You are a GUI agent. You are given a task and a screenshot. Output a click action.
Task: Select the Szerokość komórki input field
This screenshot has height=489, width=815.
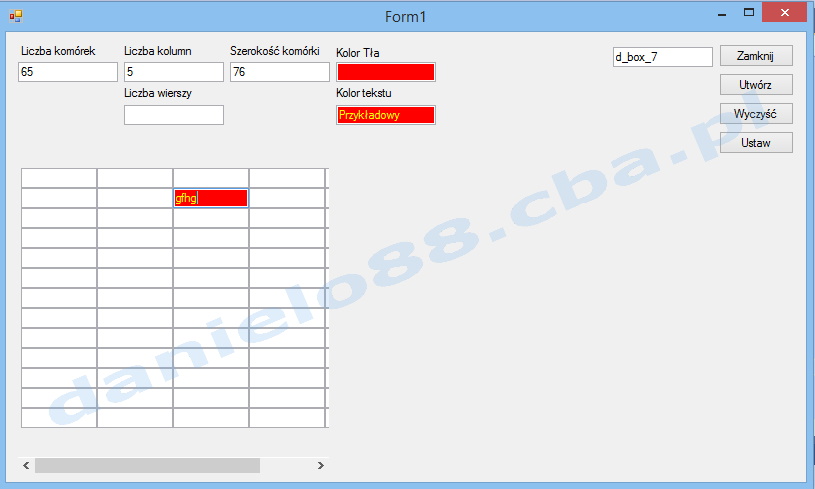coord(279,72)
